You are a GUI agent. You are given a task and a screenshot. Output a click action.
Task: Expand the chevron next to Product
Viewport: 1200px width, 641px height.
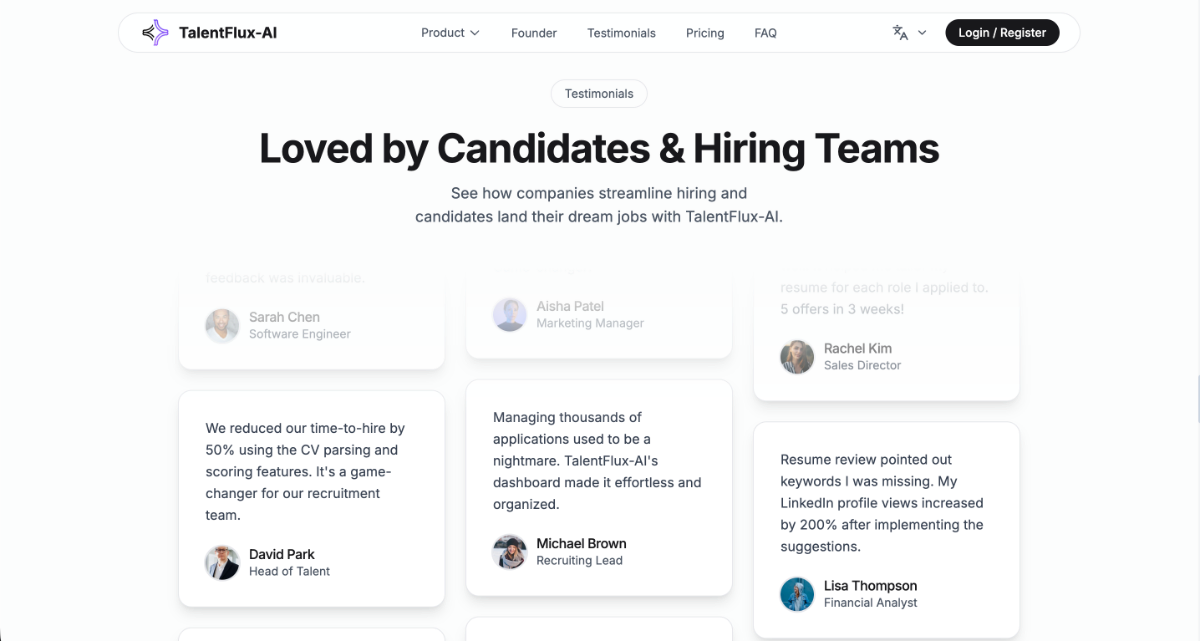point(474,32)
